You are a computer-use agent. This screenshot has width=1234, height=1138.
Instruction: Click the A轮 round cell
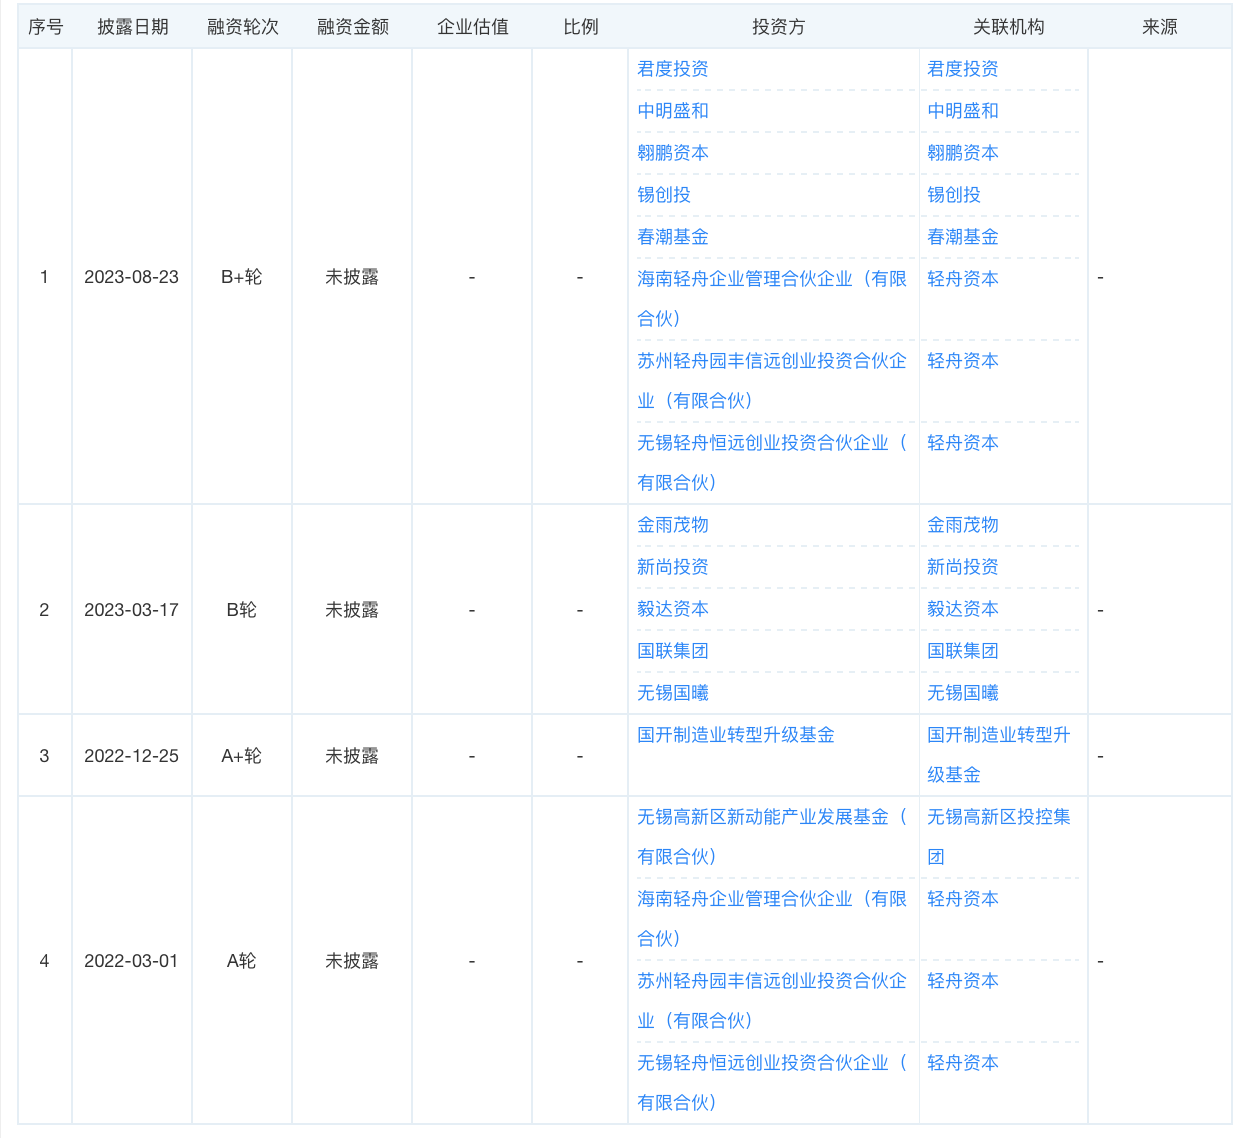[241, 961]
